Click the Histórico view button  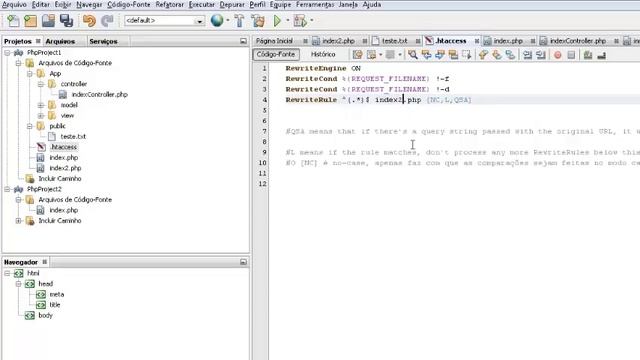[x=323, y=54]
